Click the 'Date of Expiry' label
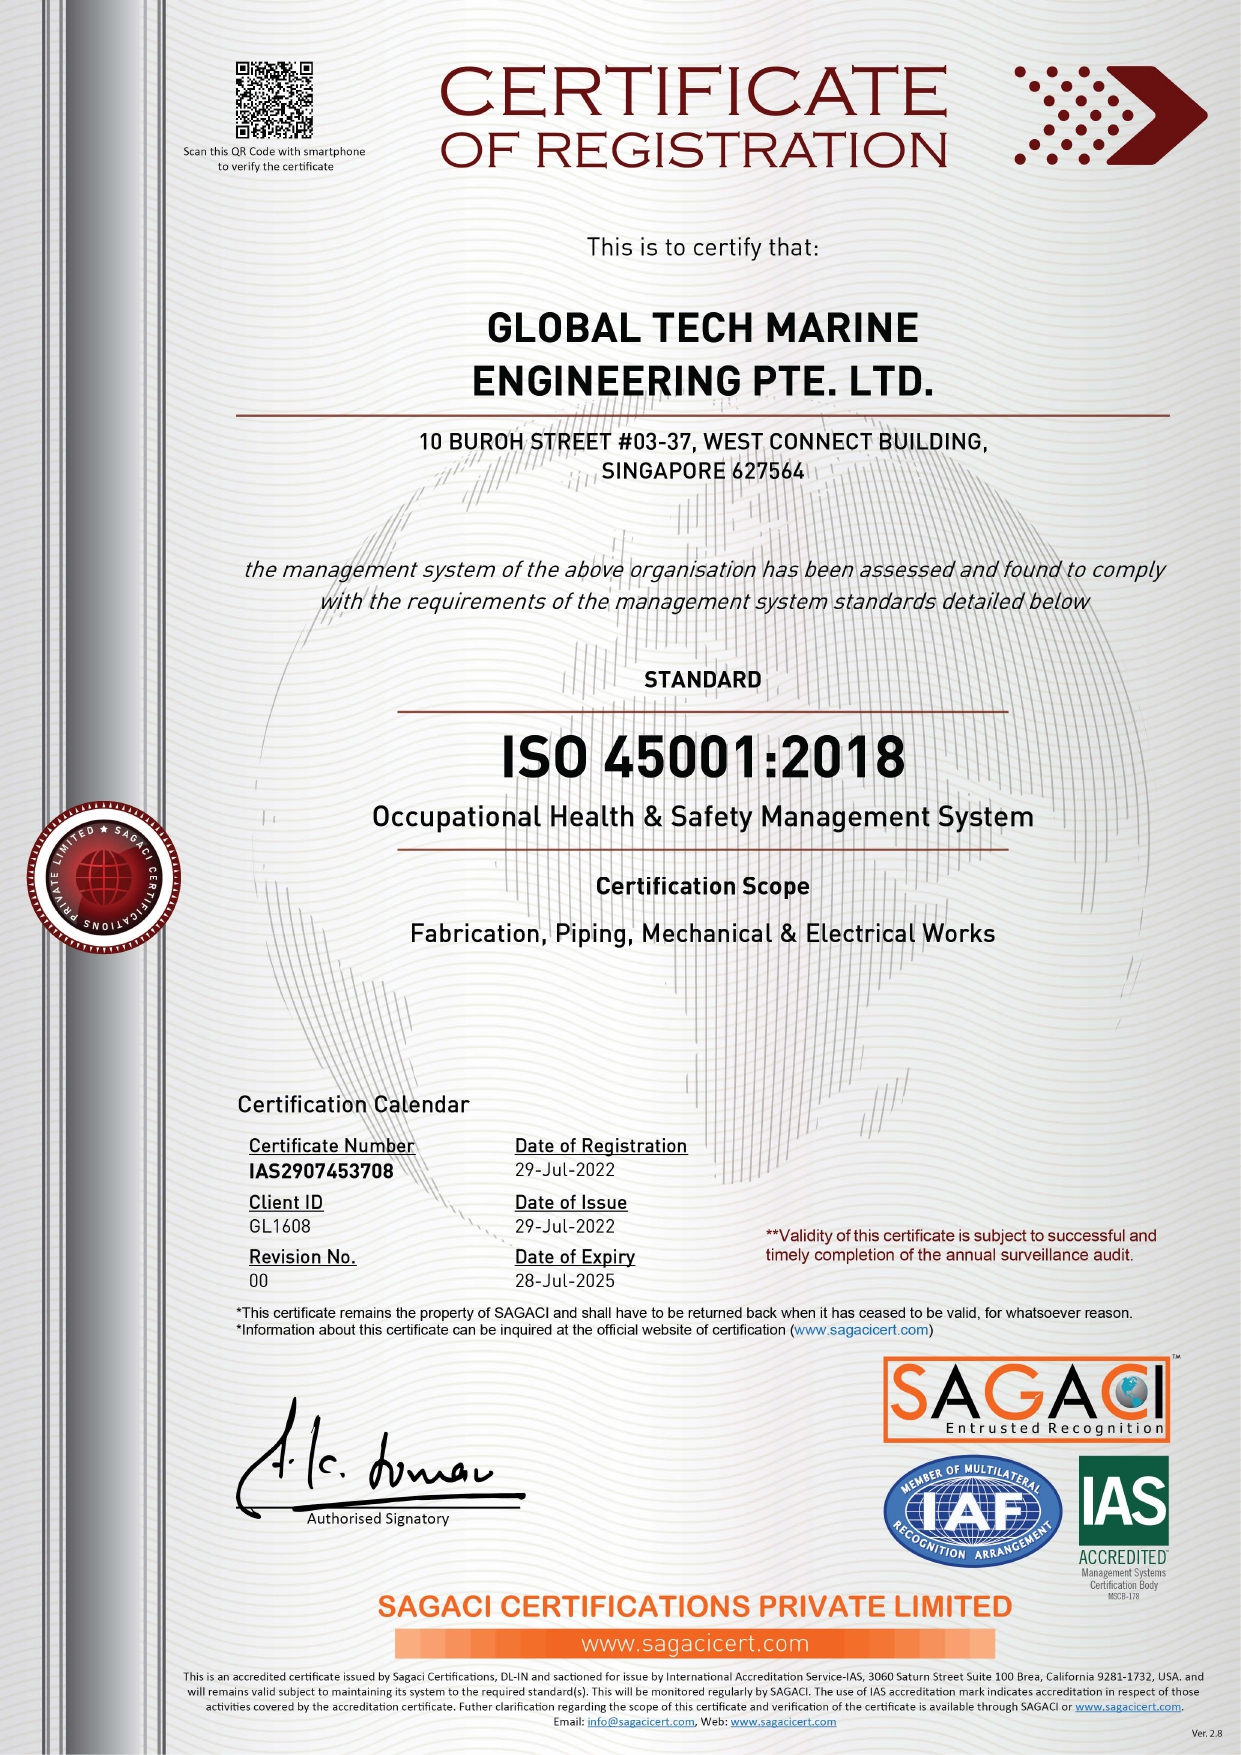The height and width of the screenshot is (1755, 1241). coord(575,1257)
